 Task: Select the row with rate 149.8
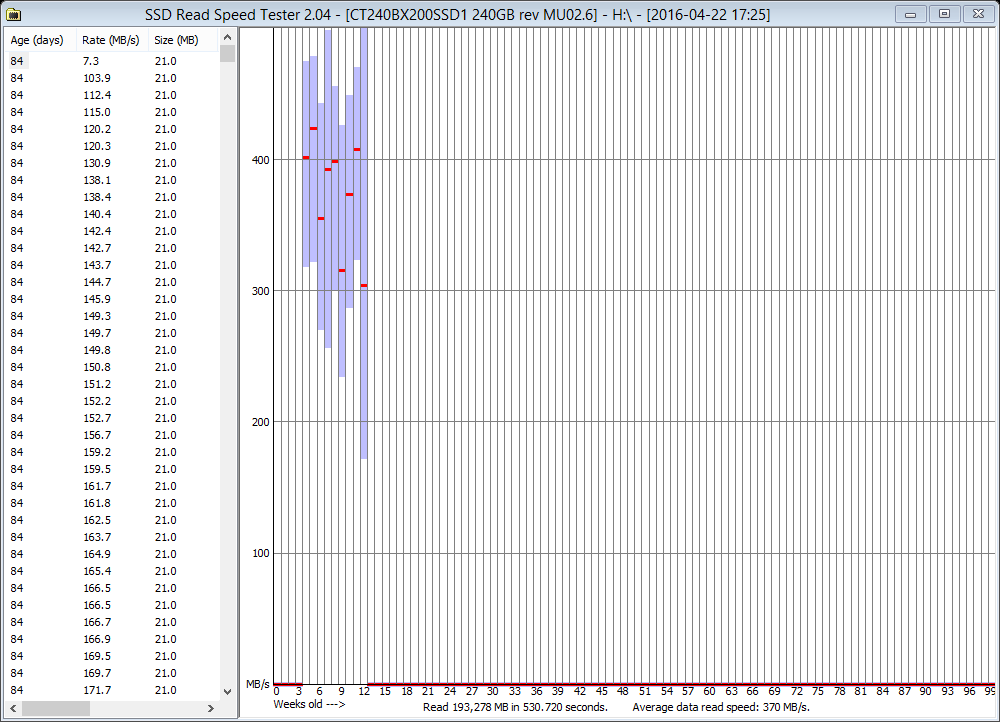click(112, 350)
